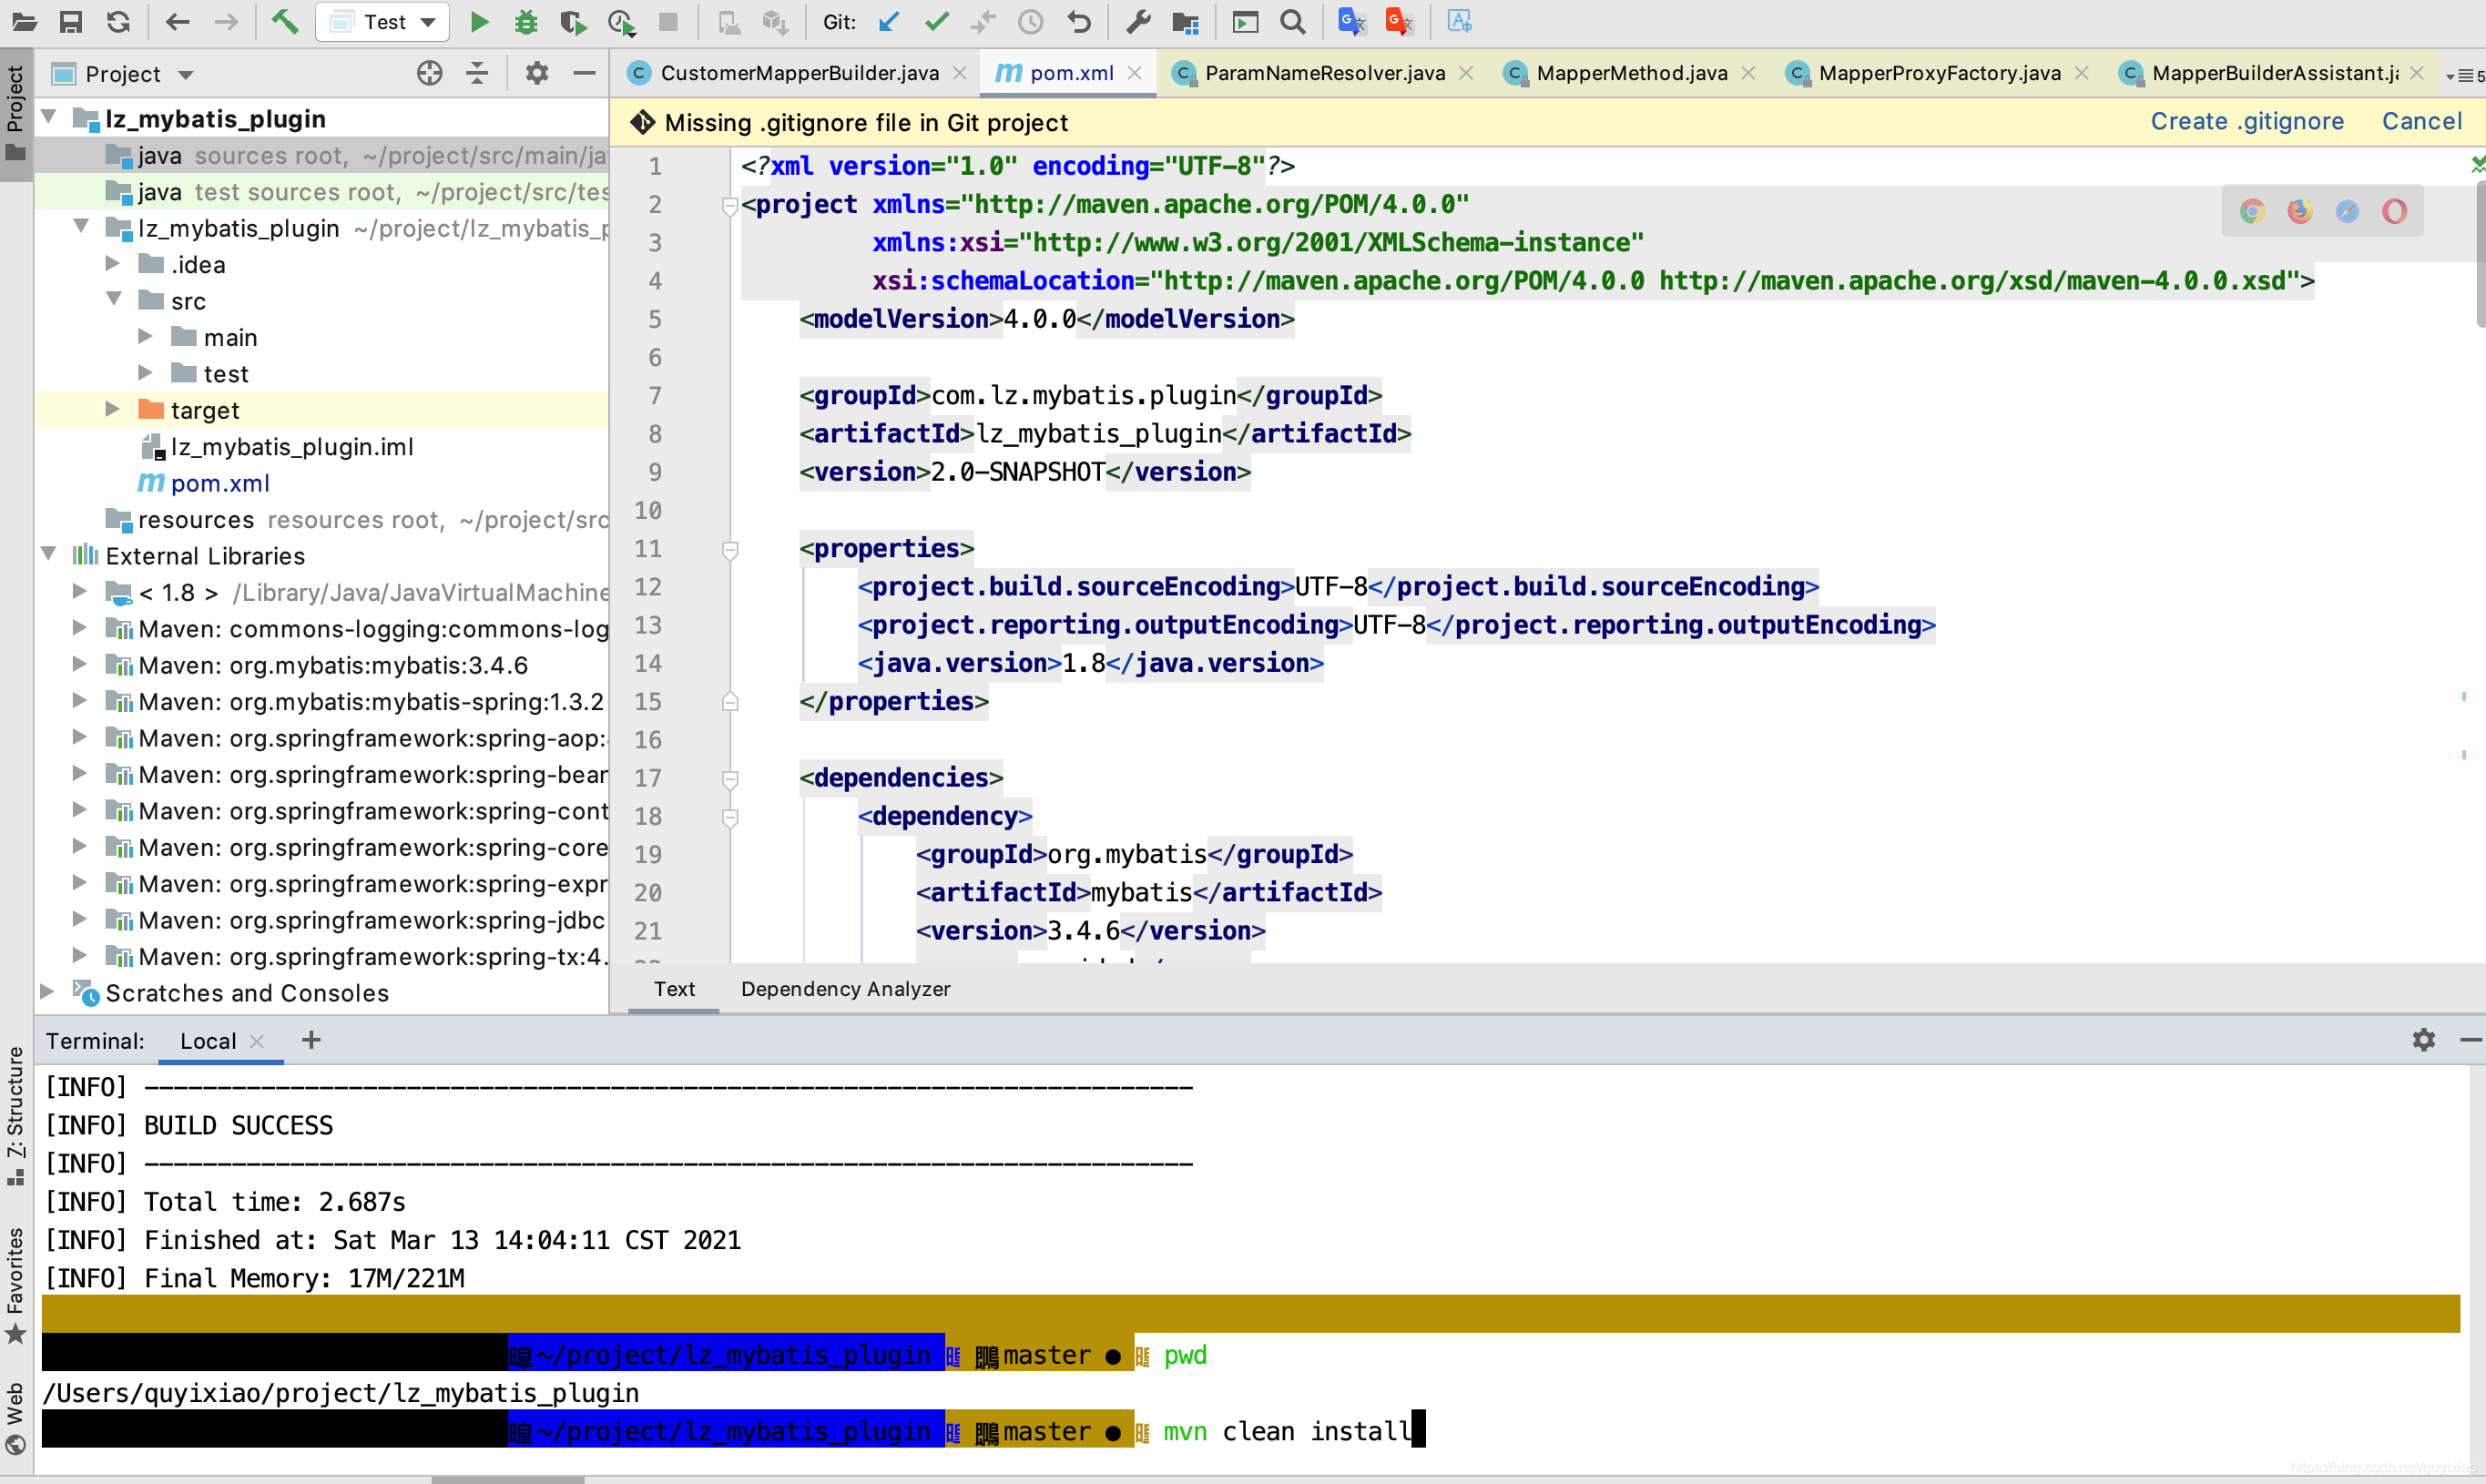
Task: Open the Test run configuration dropdown
Action: [382, 21]
